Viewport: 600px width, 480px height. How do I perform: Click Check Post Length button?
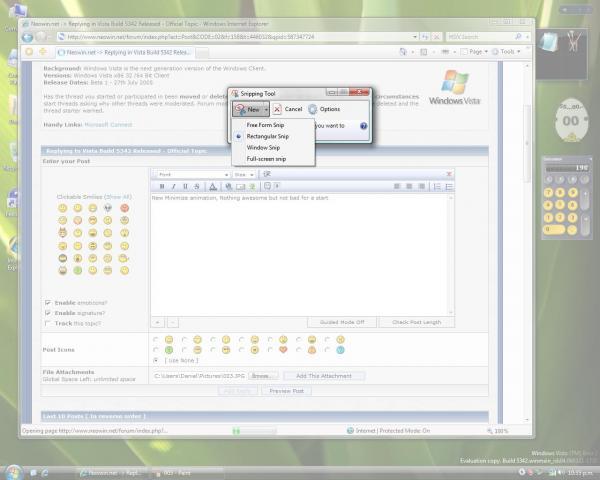pos(416,322)
